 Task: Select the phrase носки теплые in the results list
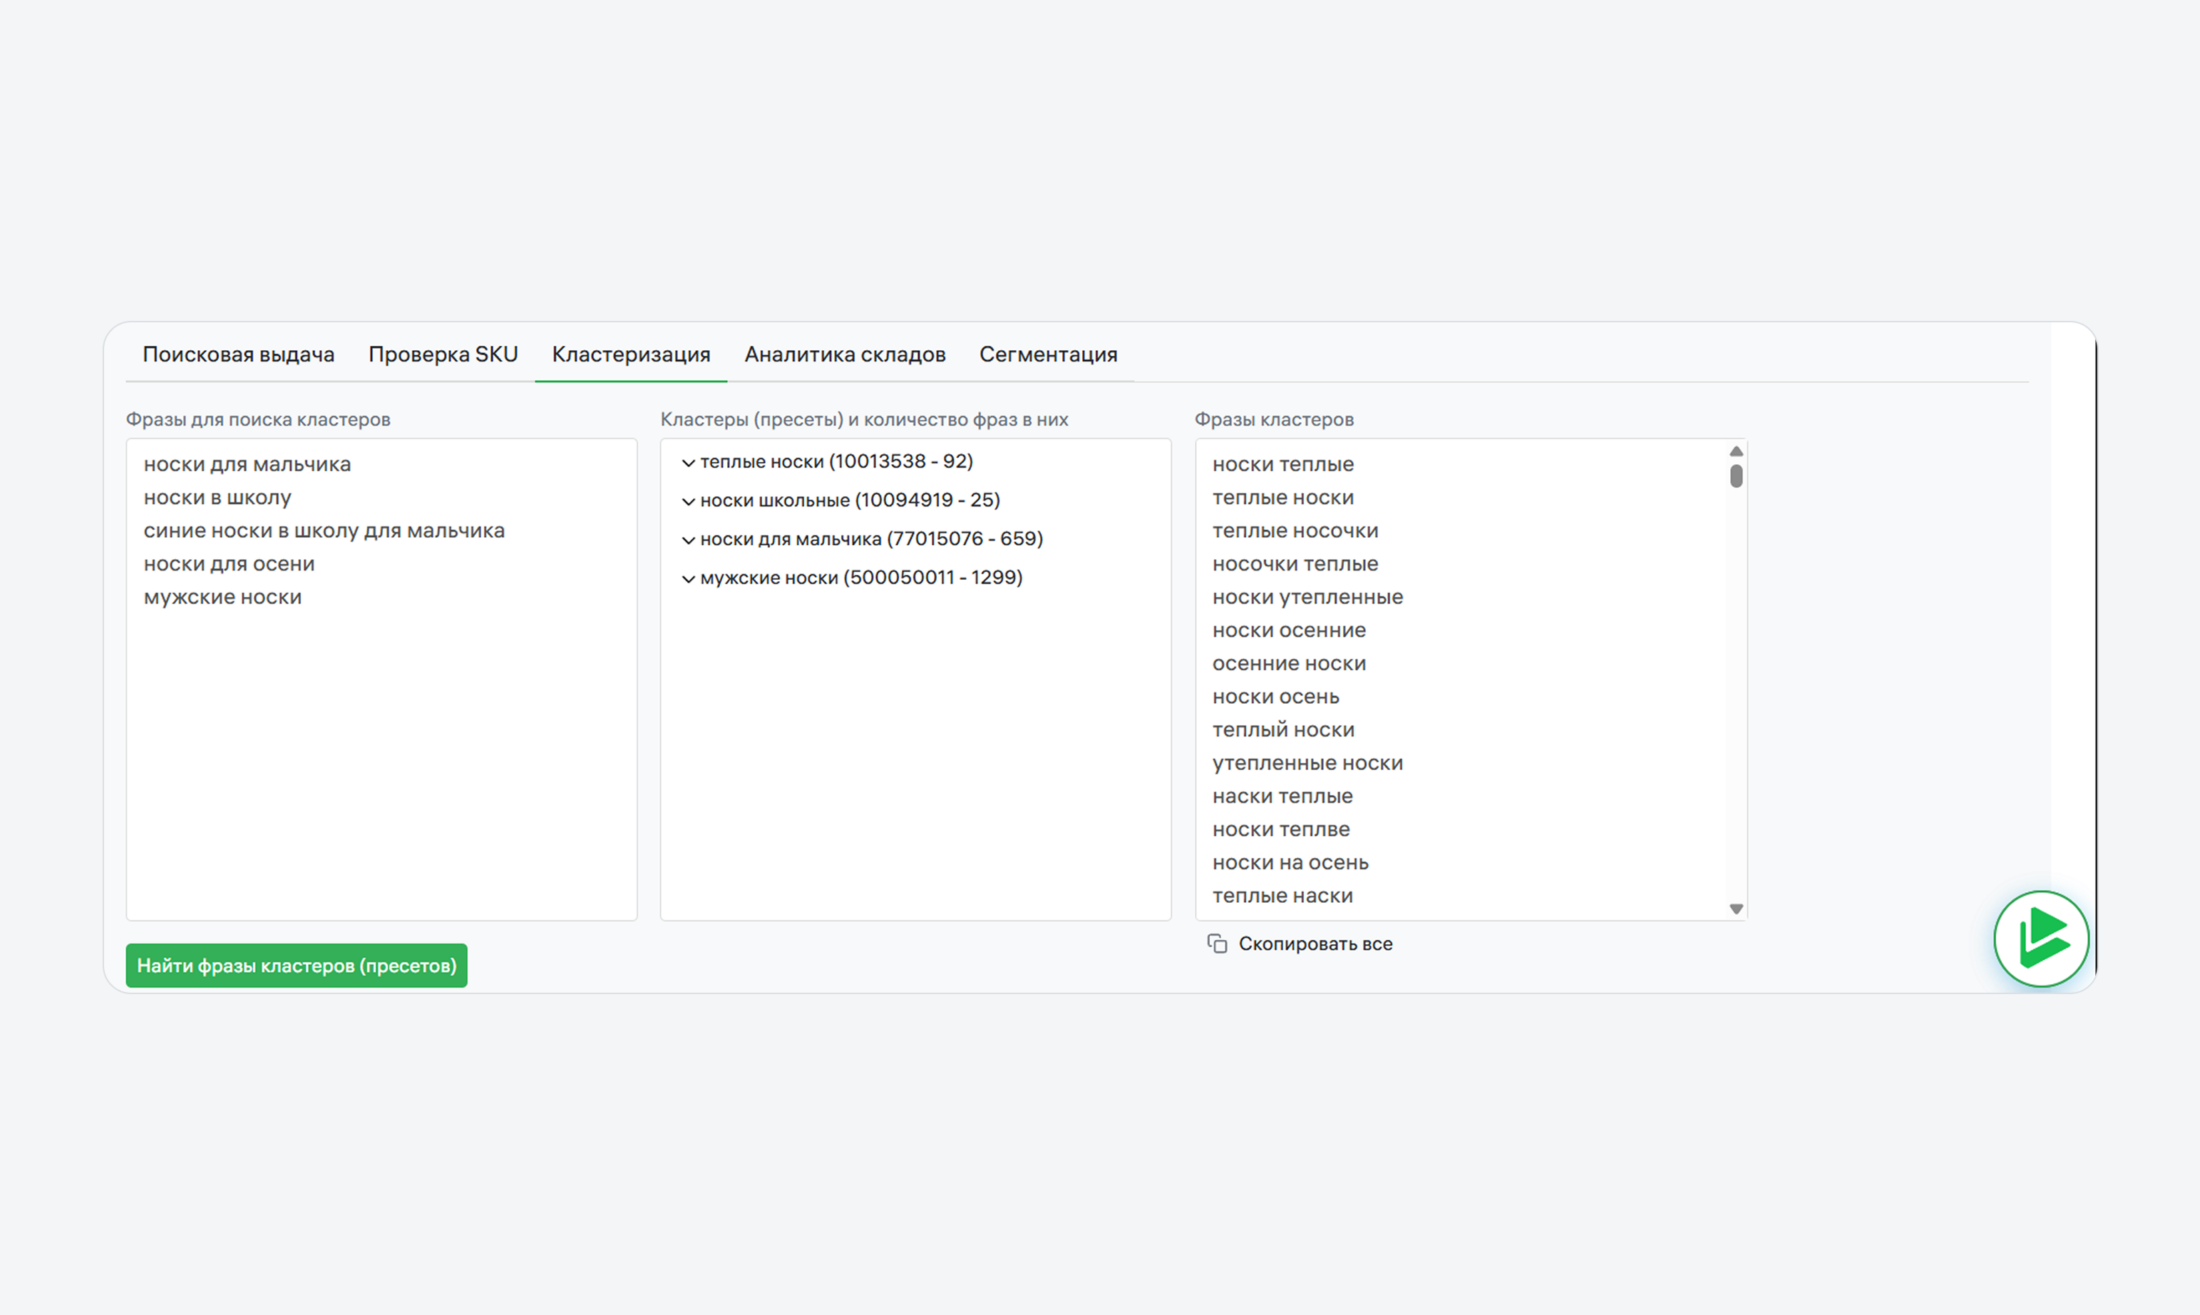(1283, 463)
